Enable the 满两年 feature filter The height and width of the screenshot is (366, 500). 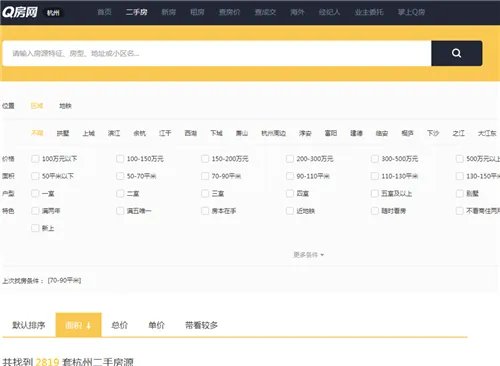pyautogui.click(x=35, y=211)
